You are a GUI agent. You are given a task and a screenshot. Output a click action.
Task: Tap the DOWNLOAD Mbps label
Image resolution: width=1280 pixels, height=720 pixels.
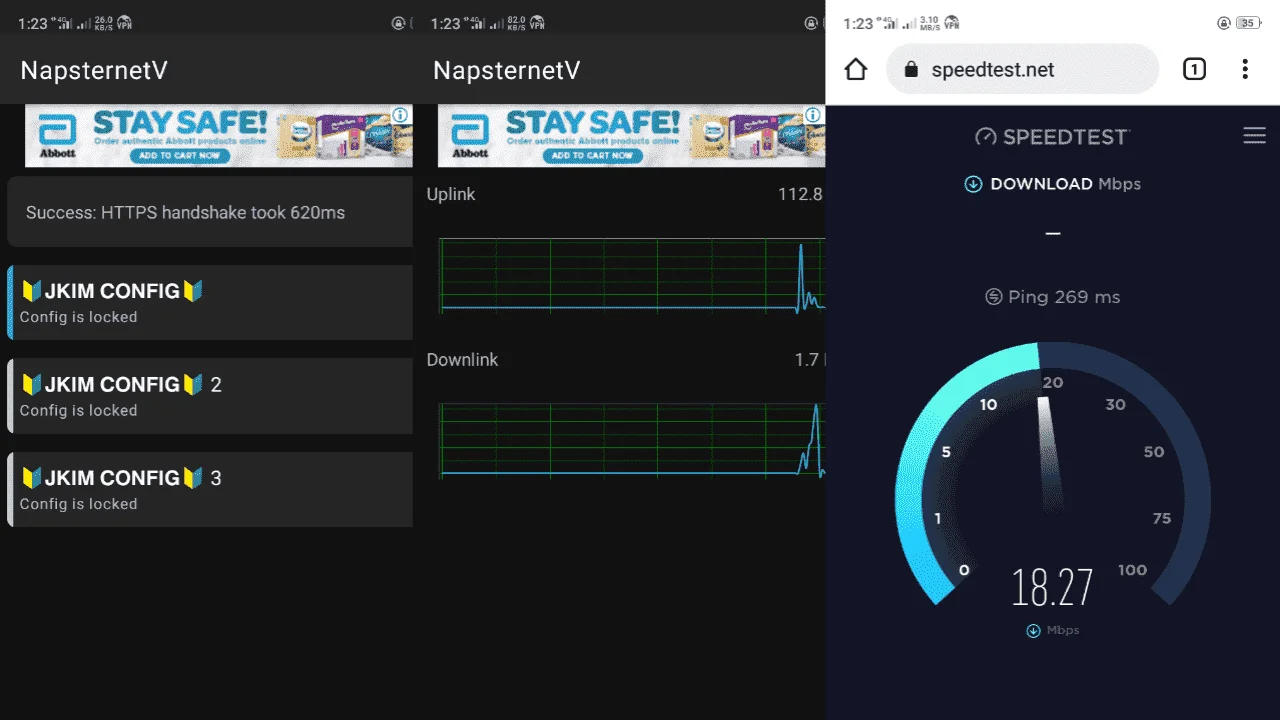pos(1065,184)
